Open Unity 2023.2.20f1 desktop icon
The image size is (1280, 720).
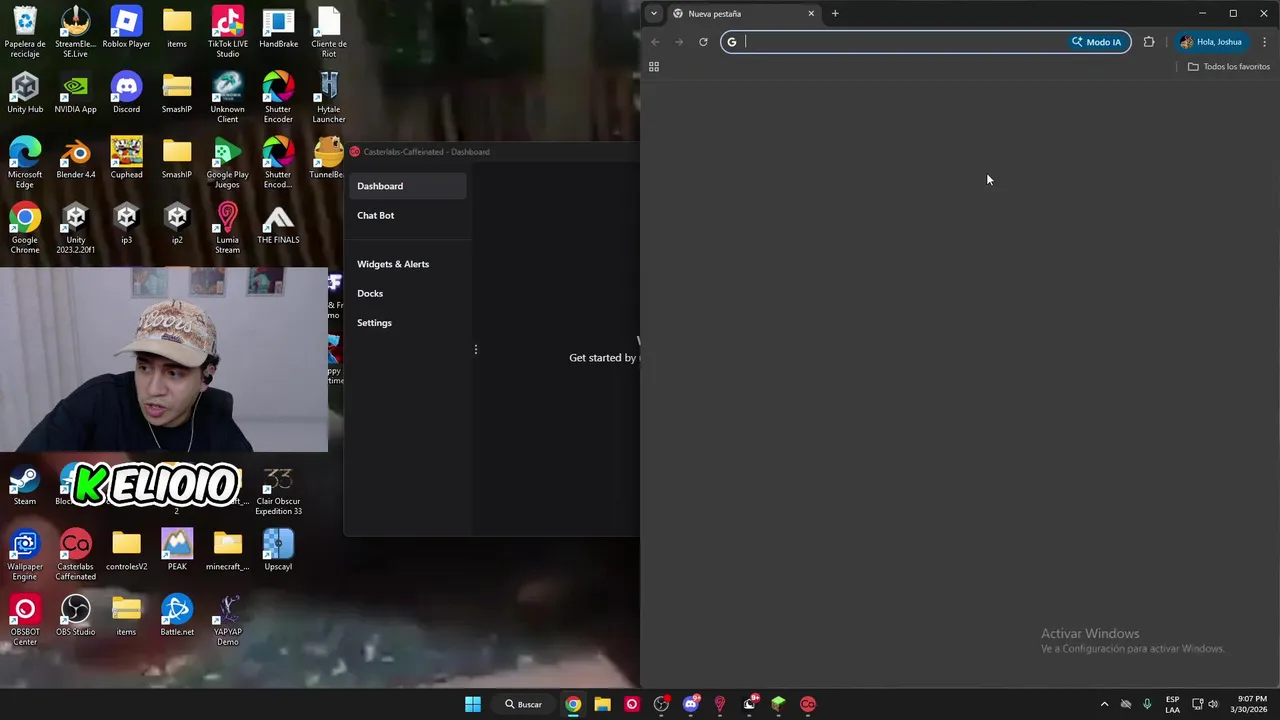click(76, 227)
